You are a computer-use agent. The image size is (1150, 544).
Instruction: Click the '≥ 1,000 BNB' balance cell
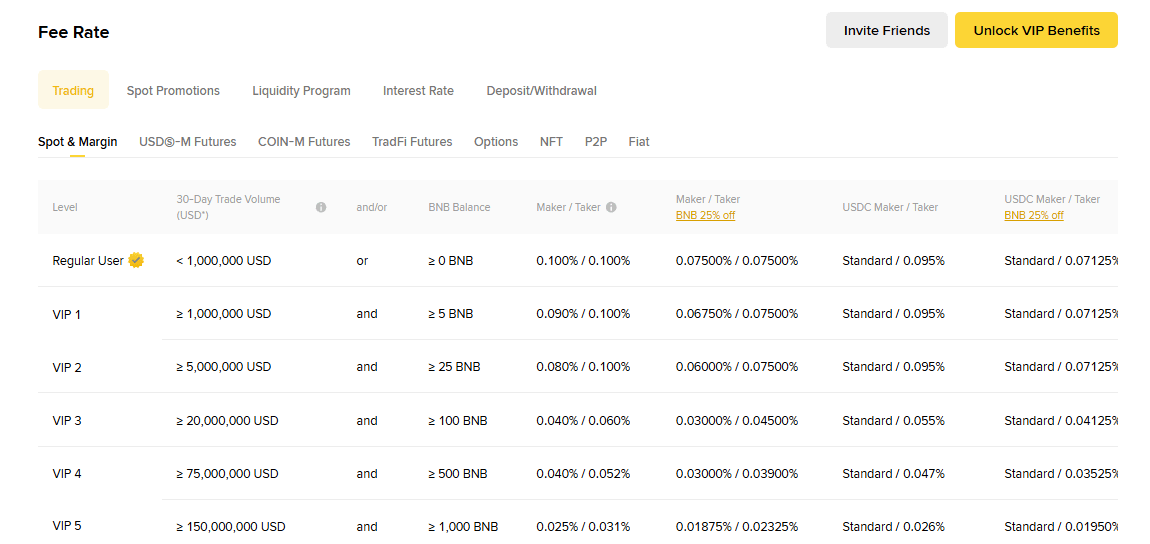pyautogui.click(x=464, y=526)
